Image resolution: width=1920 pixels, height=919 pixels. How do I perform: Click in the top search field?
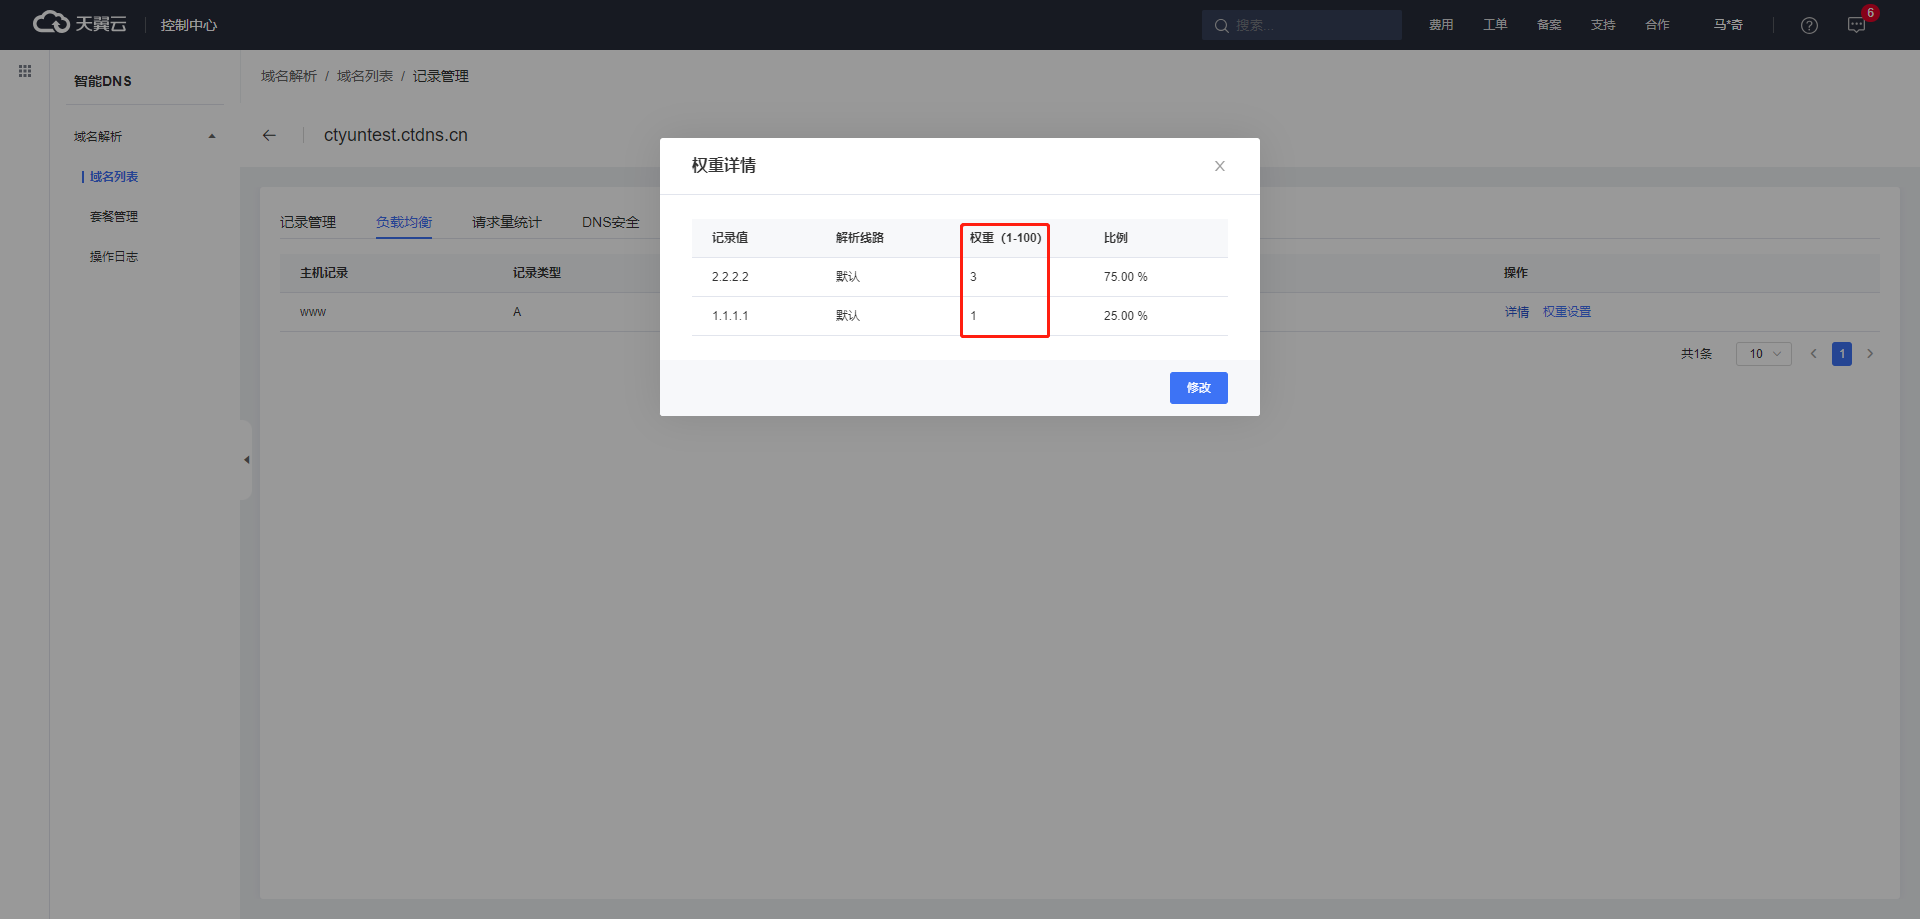(1302, 25)
